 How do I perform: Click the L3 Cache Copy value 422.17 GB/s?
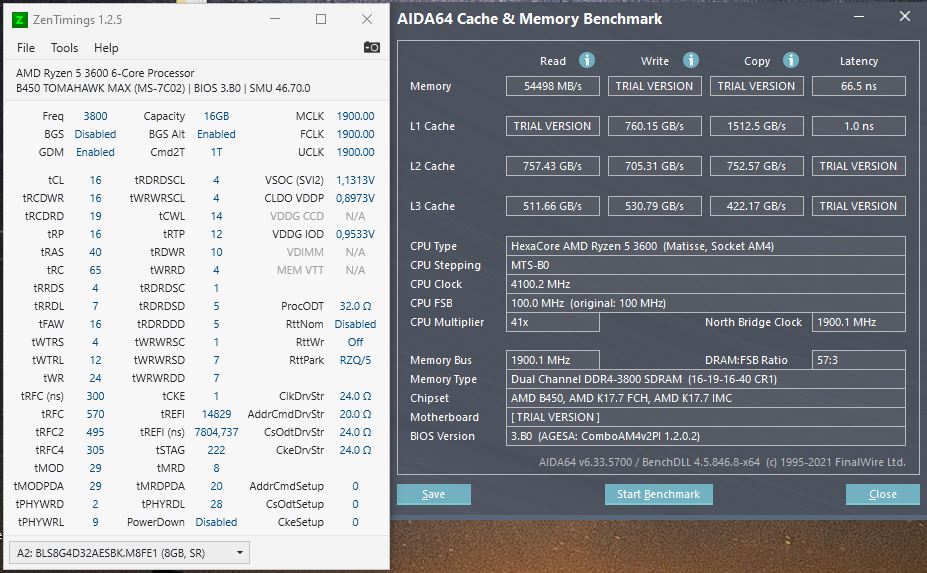756,206
